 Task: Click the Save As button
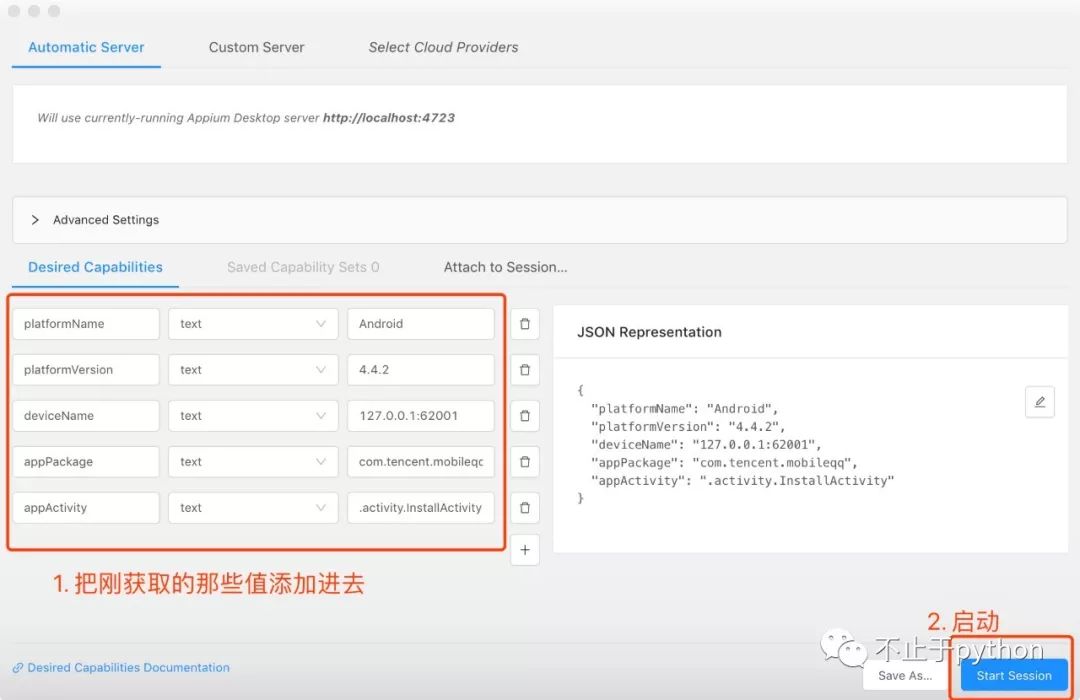pos(905,676)
